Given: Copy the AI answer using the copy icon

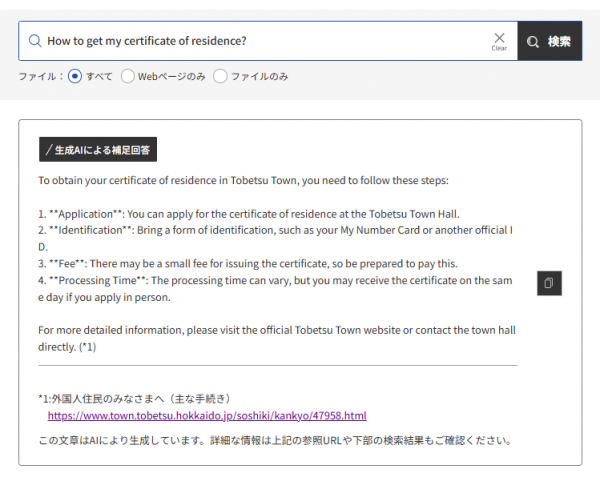Looking at the screenshot, I should click(548, 283).
